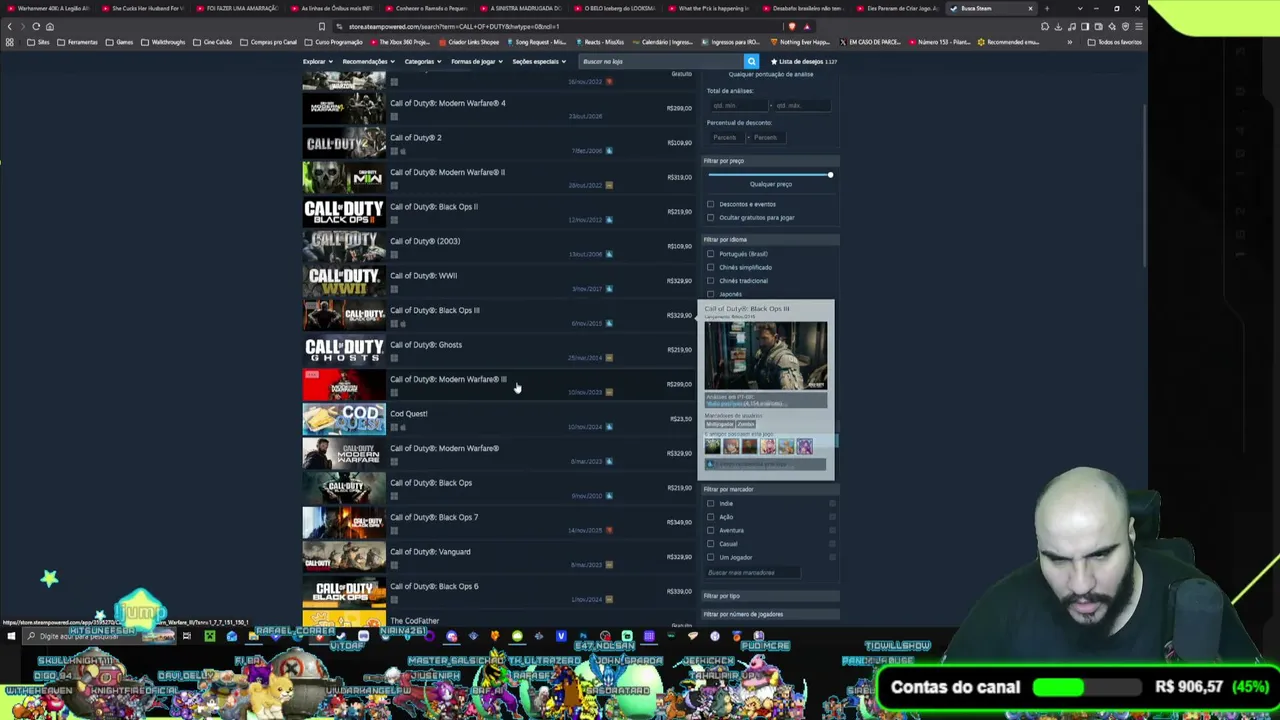Click Call of Duty: Vanguard thumbnail

point(344,557)
